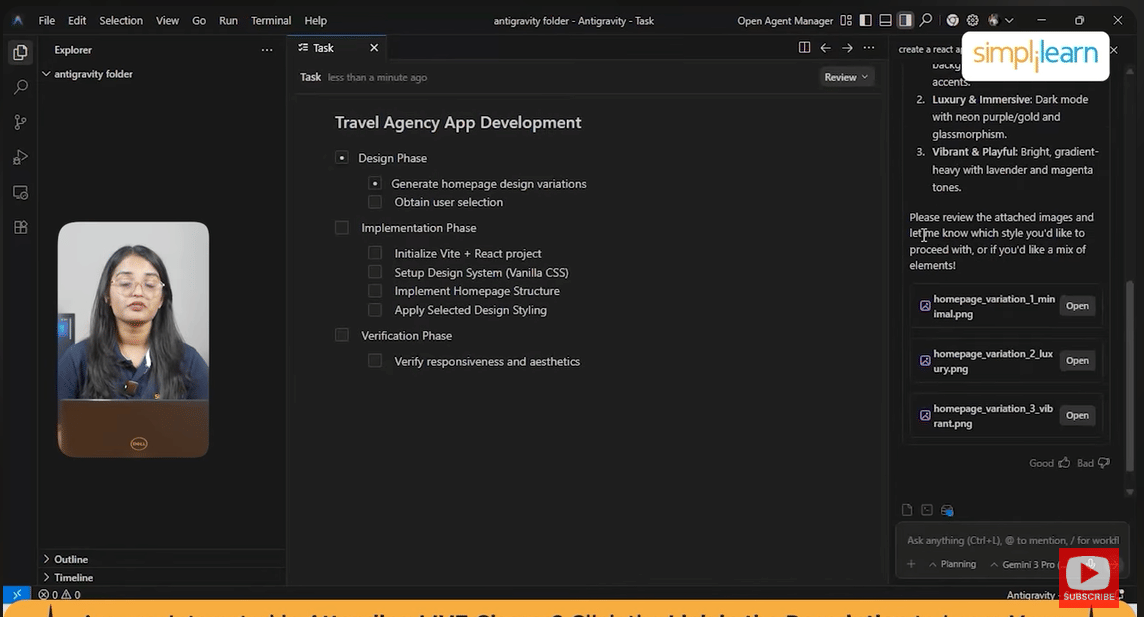The width and height of the screenshot is (1144, 617).
Task: Open the Source Control view in activity bar
Action: [x=20, y=122]
